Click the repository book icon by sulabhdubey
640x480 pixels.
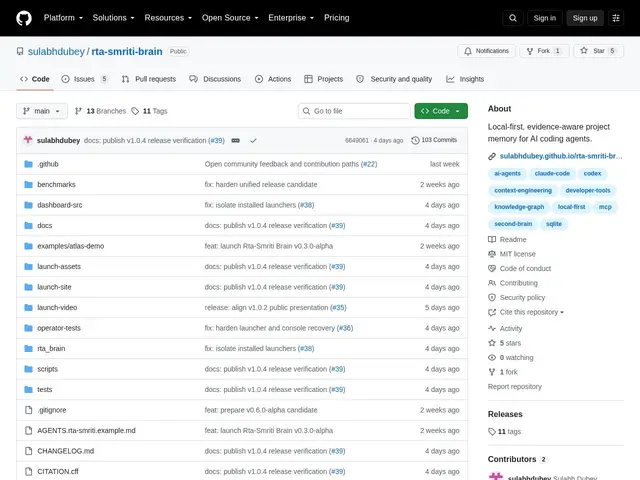point(20,51)
